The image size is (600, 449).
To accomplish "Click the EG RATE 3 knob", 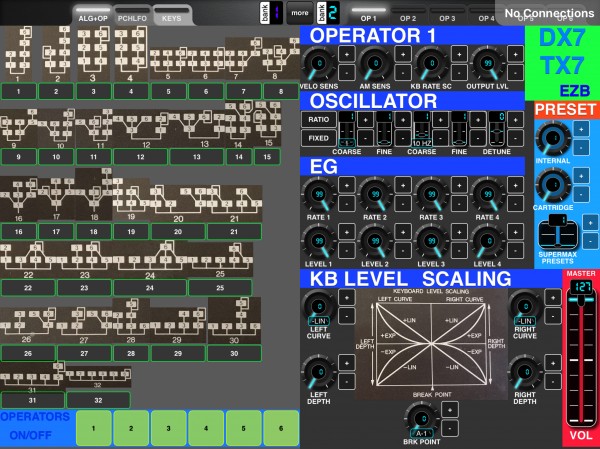I will 432,194.
